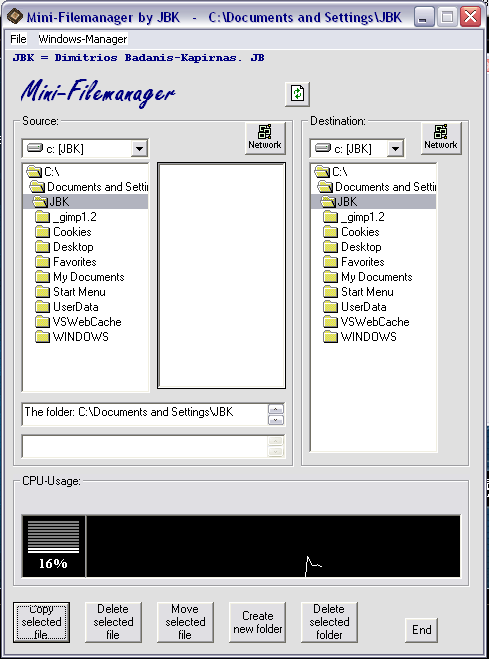Open the Windows-Manager menu
This screenshot has height=659, width=489.
point(83,39)
